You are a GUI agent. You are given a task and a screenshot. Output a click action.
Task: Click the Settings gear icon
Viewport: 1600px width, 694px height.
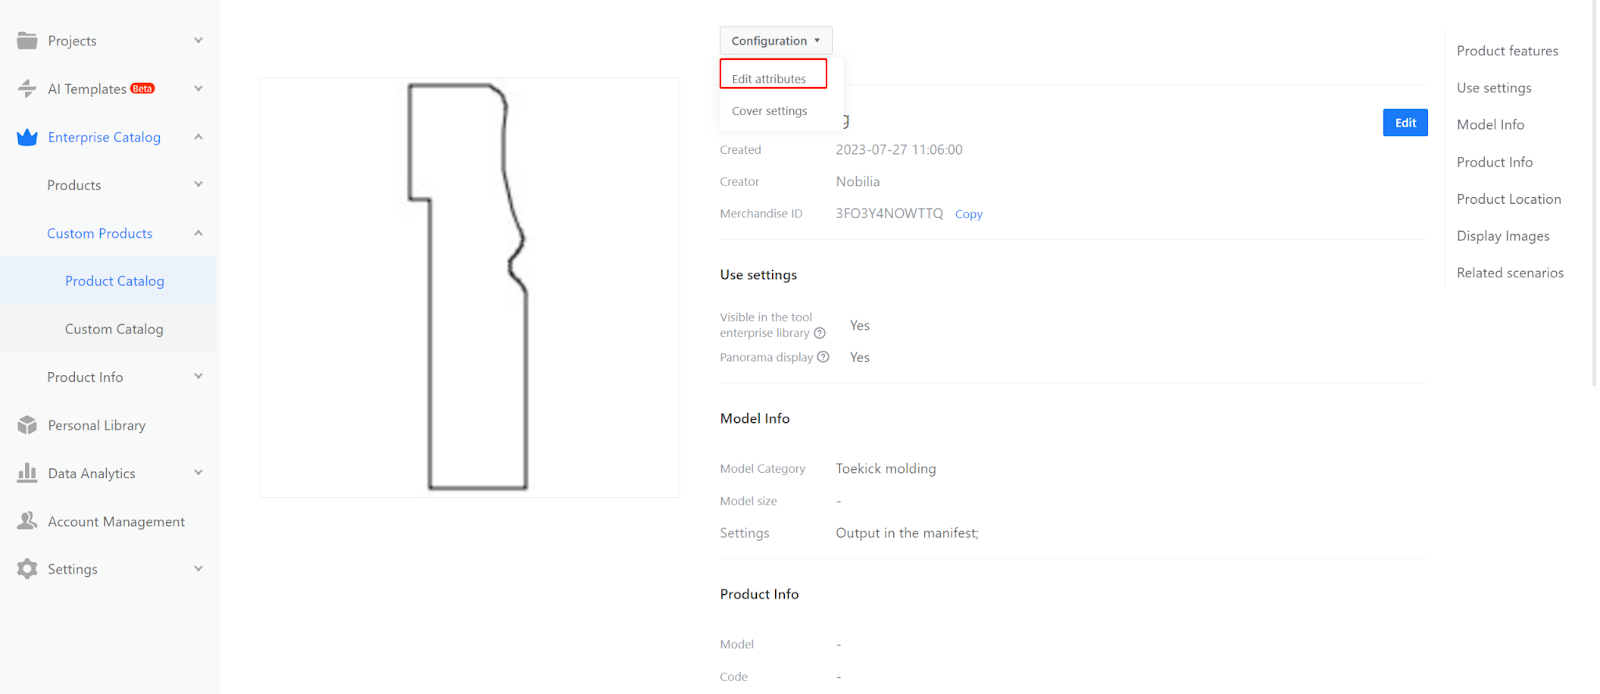coord(27,569)
